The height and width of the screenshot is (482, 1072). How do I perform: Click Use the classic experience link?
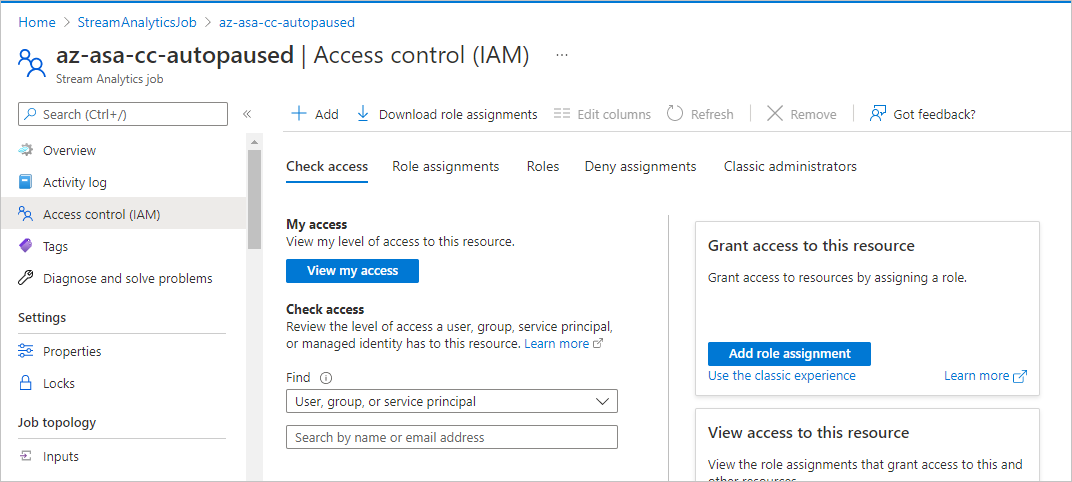(781, 376)
